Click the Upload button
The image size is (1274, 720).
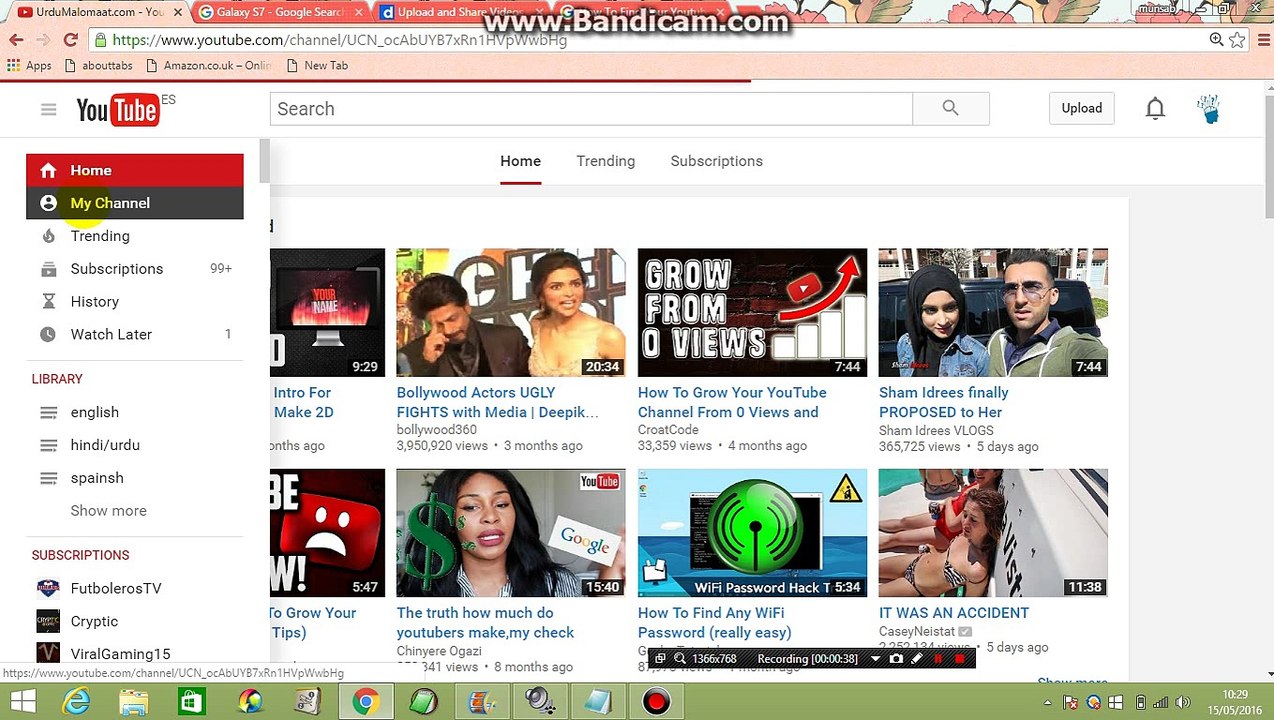1081,108
